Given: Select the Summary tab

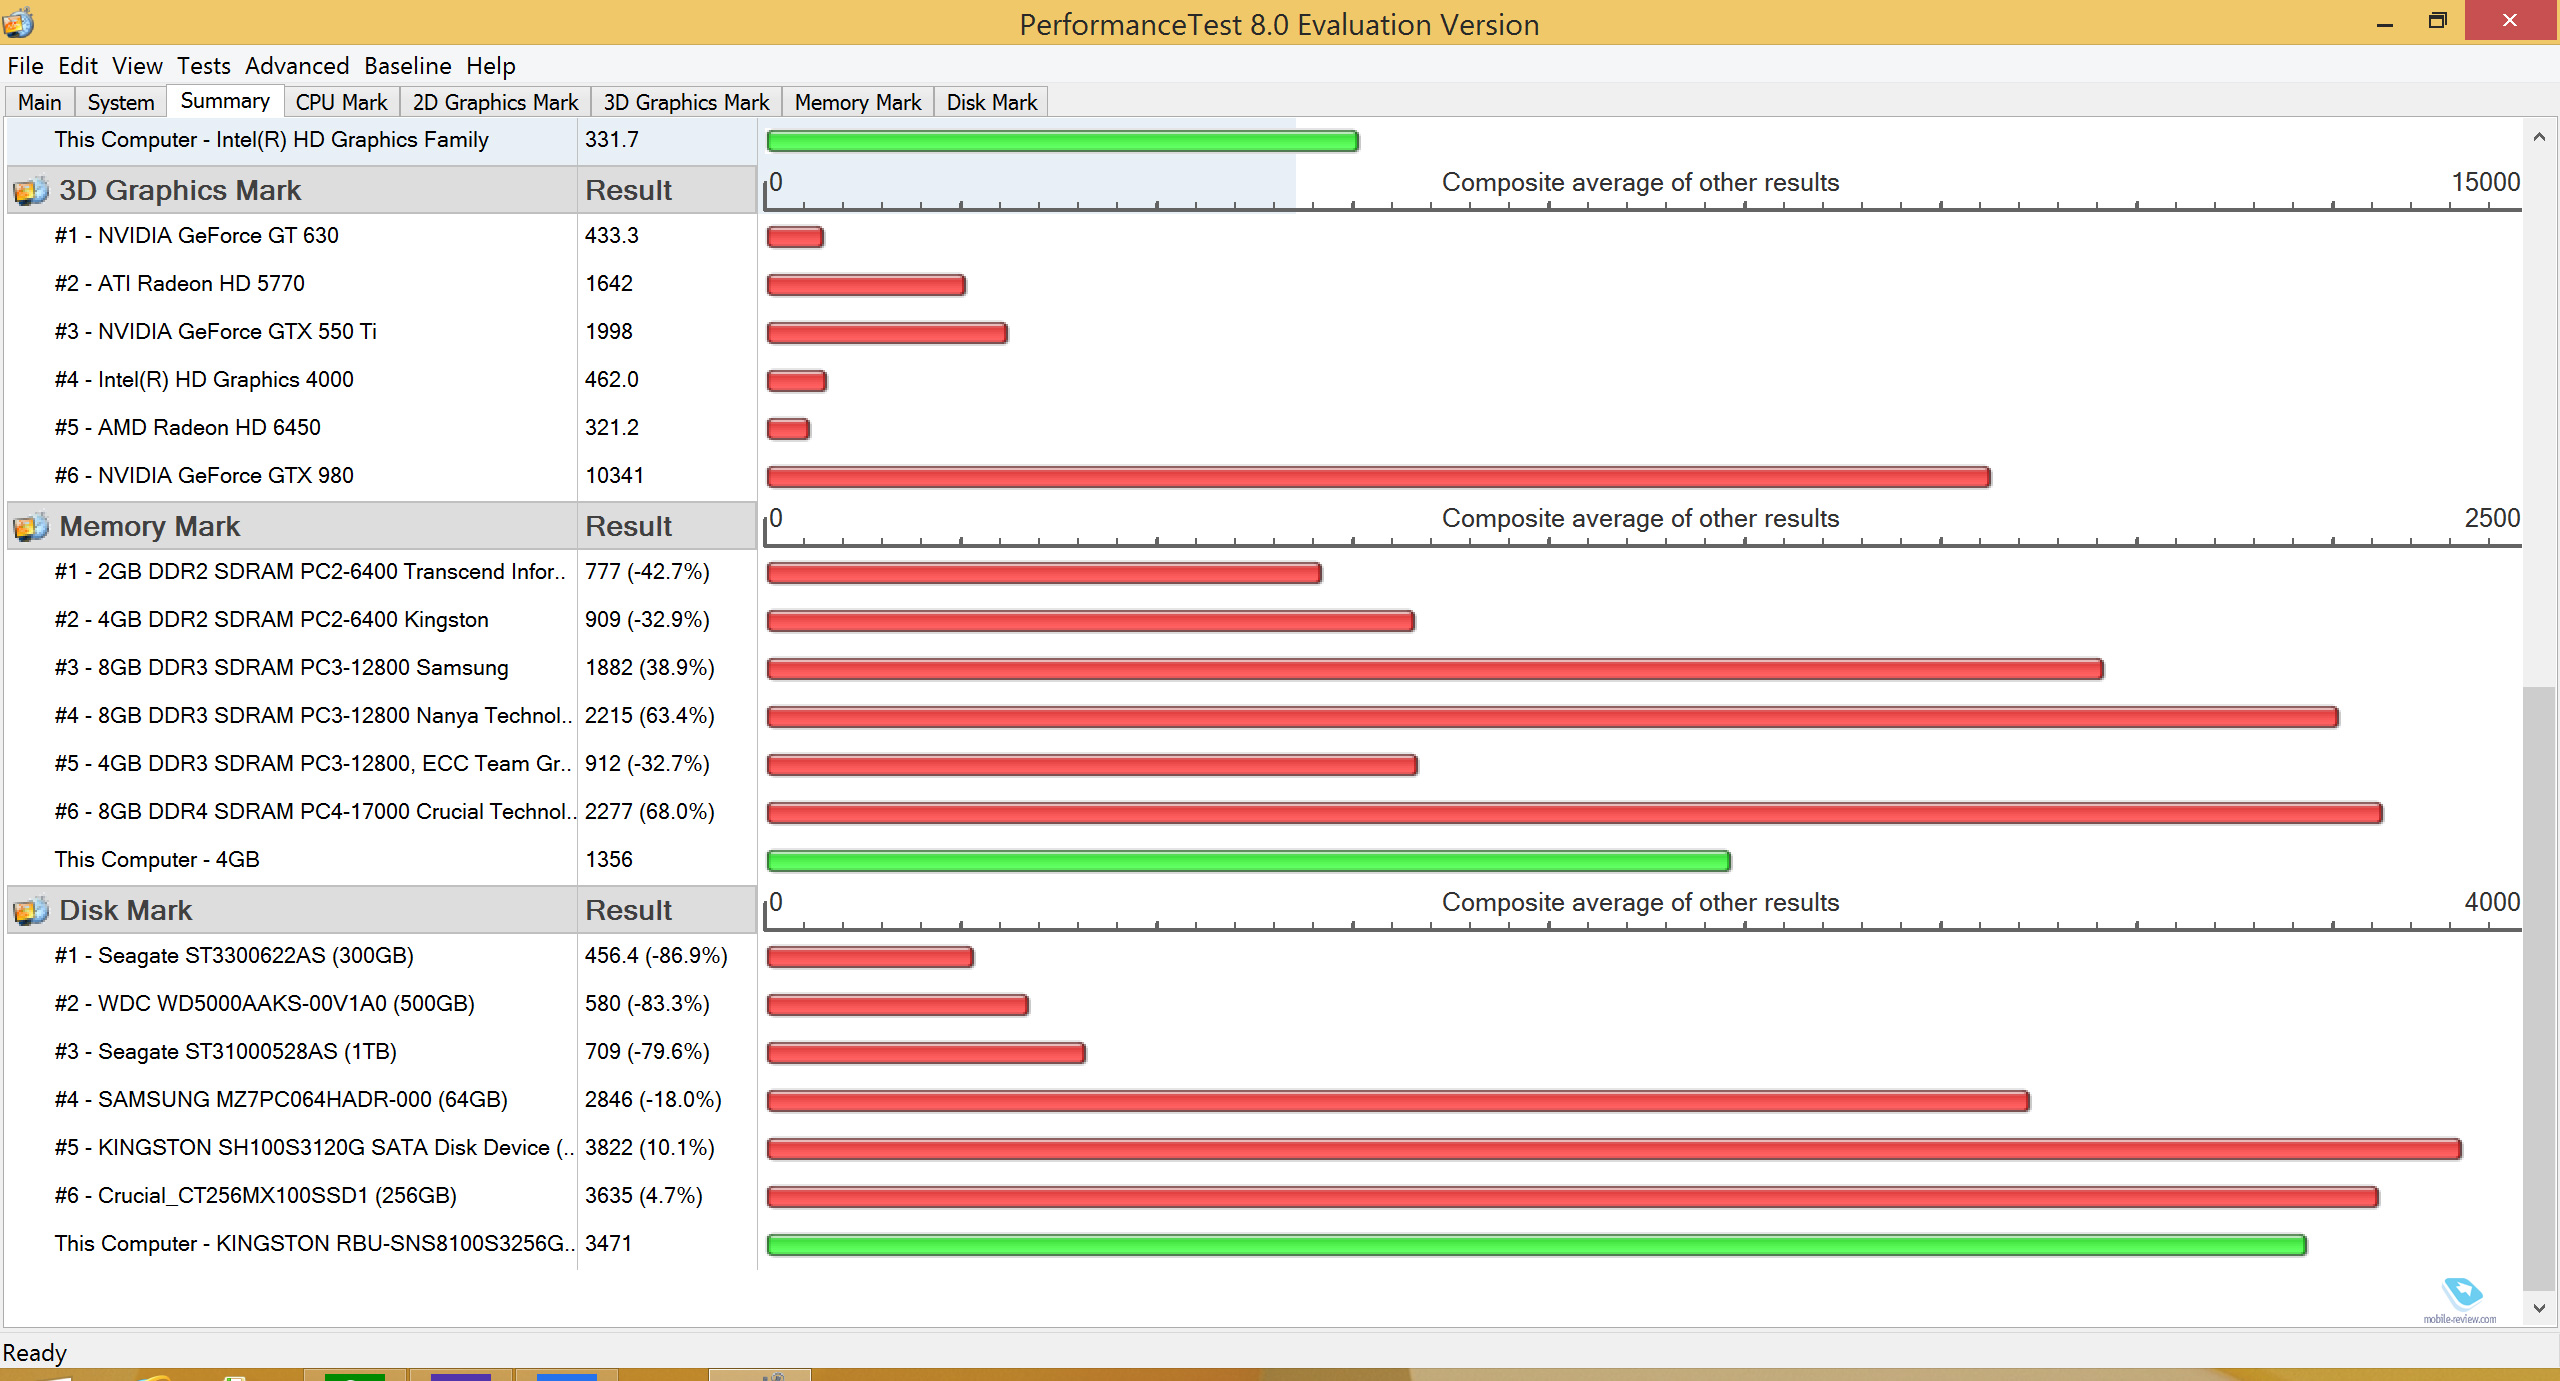Looking at the screenshot, I should (x=225, y=100).
